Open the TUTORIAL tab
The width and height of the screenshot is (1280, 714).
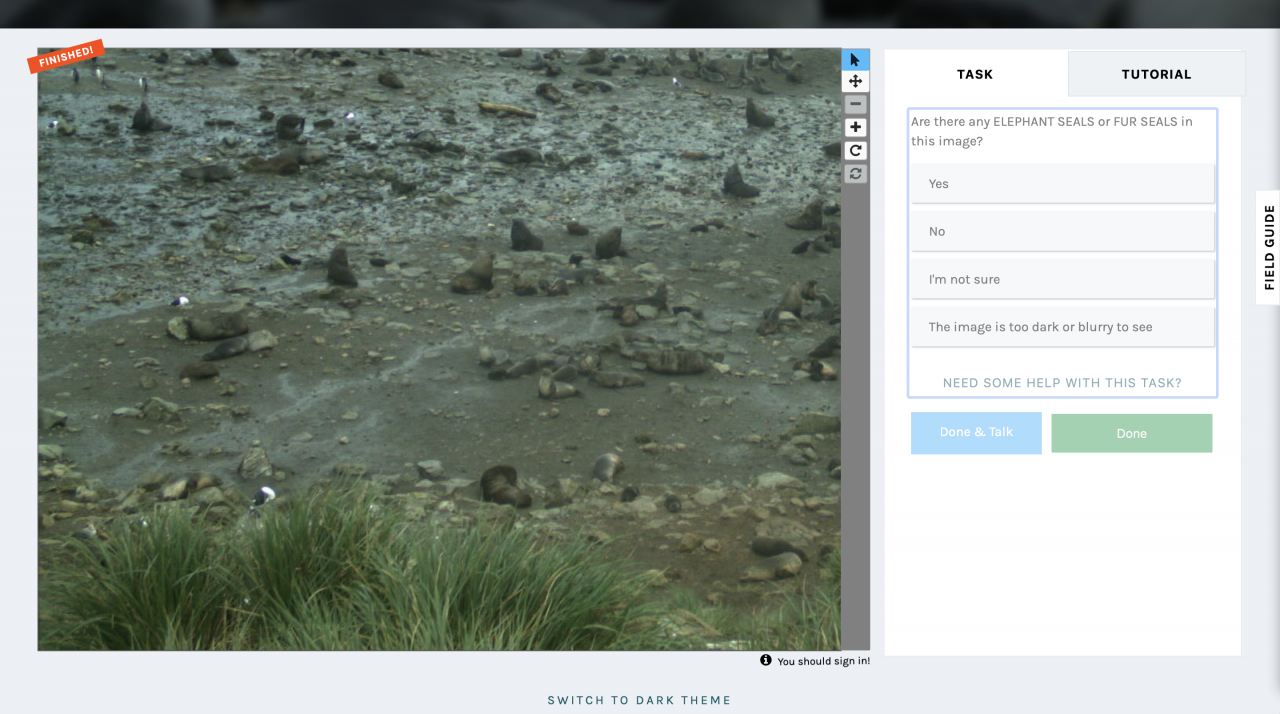pos(1156,74)
